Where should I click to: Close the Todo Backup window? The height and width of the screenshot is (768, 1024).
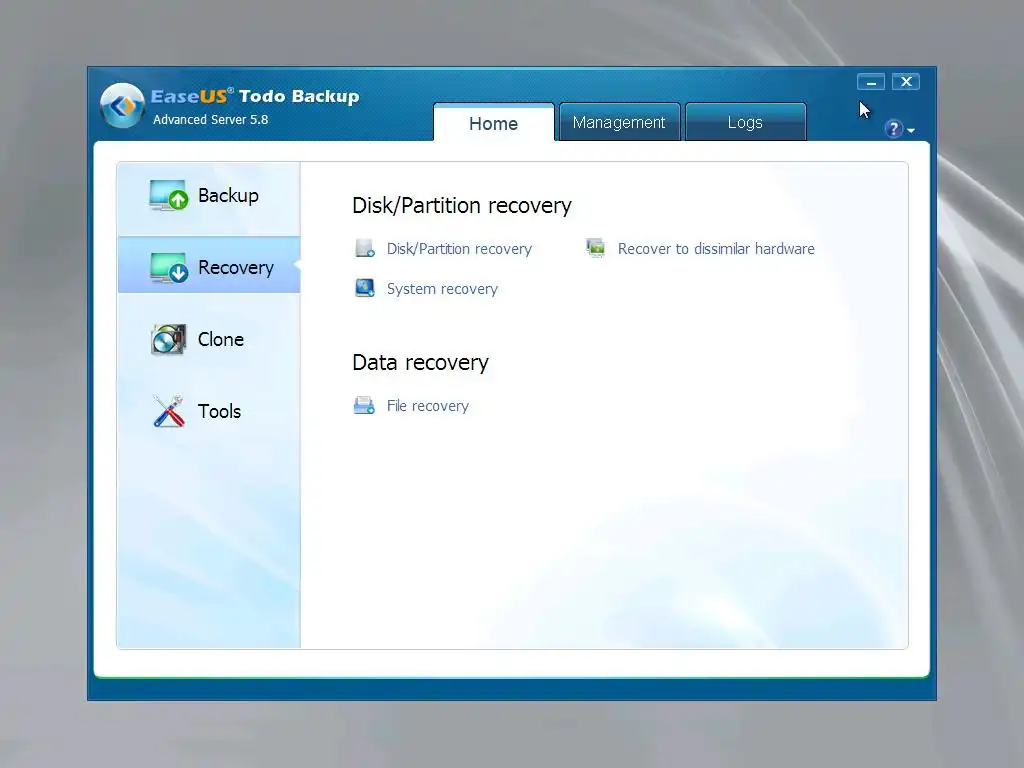pos(906,82)
